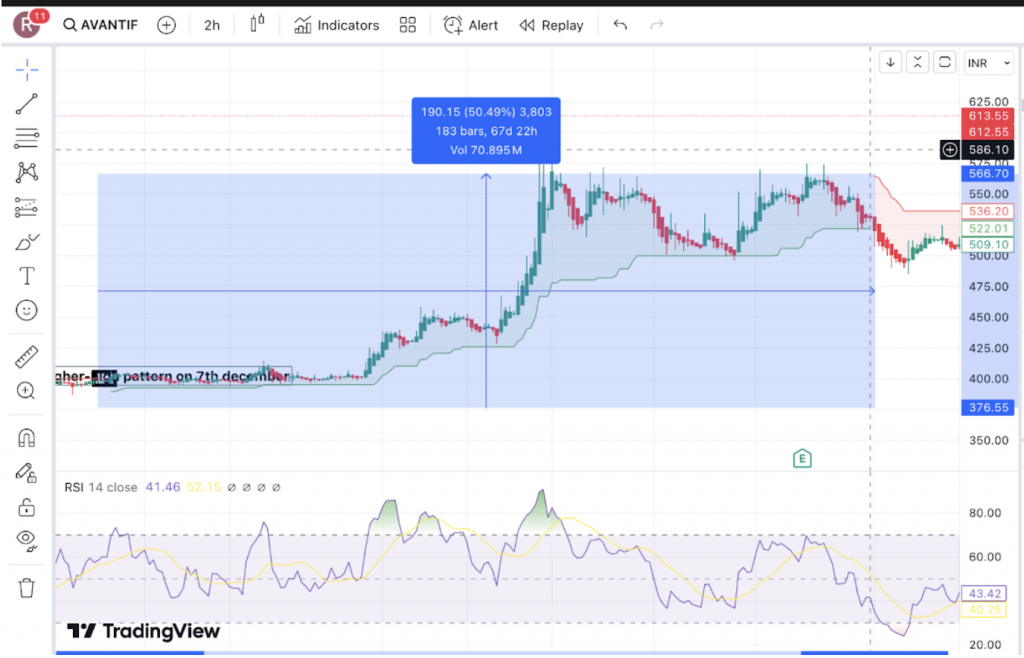Open the INR currency dropdown

pyautogui.click(x=988, y=62)
